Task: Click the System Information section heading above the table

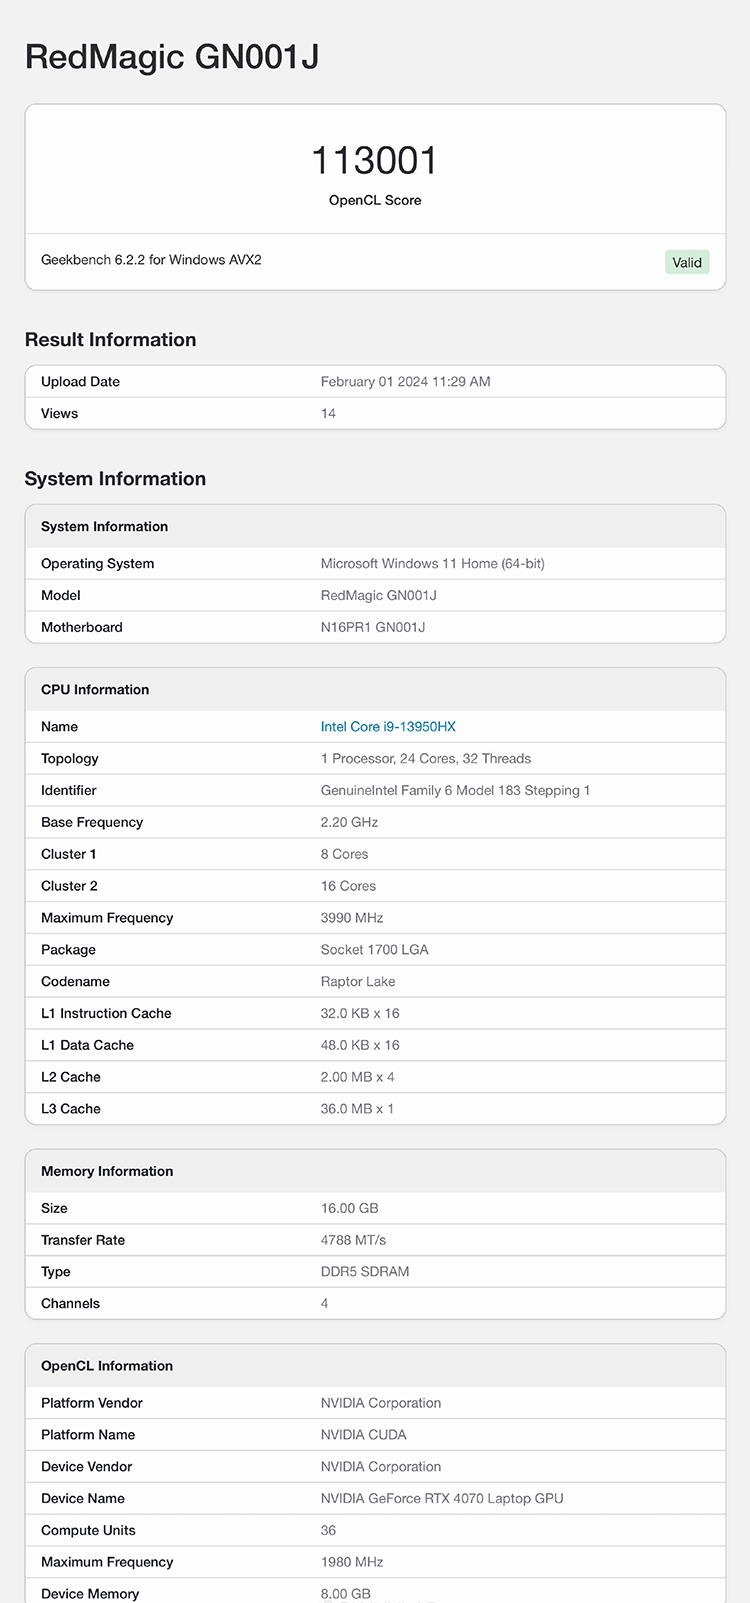Action: (115, 479)
